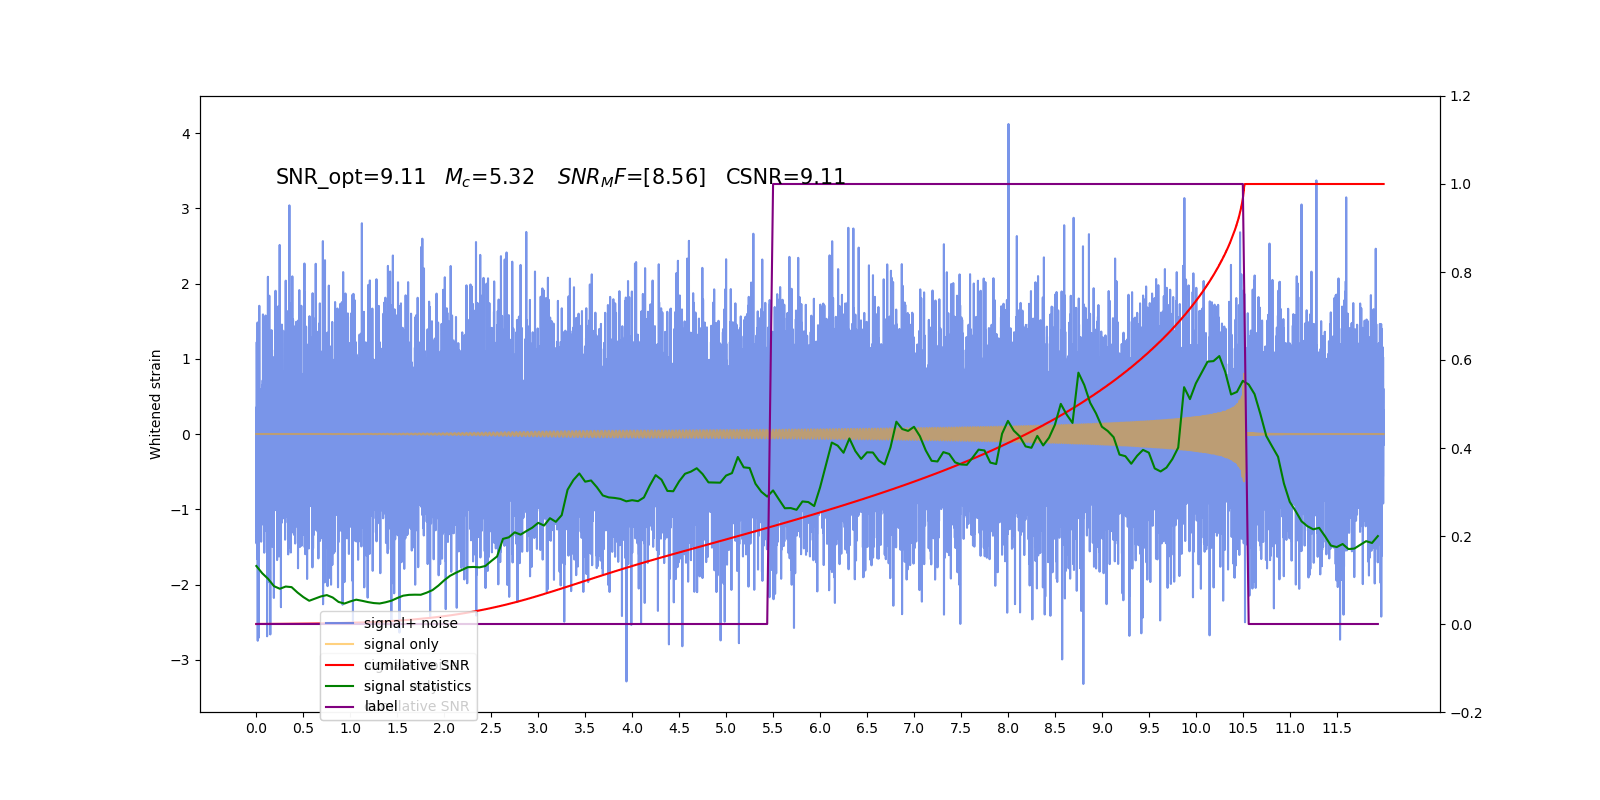The height and width of the screenshot is (800, 1600).
Task: Click the 'Whitened strain' y-axis label
Action: tap(156, 404)
